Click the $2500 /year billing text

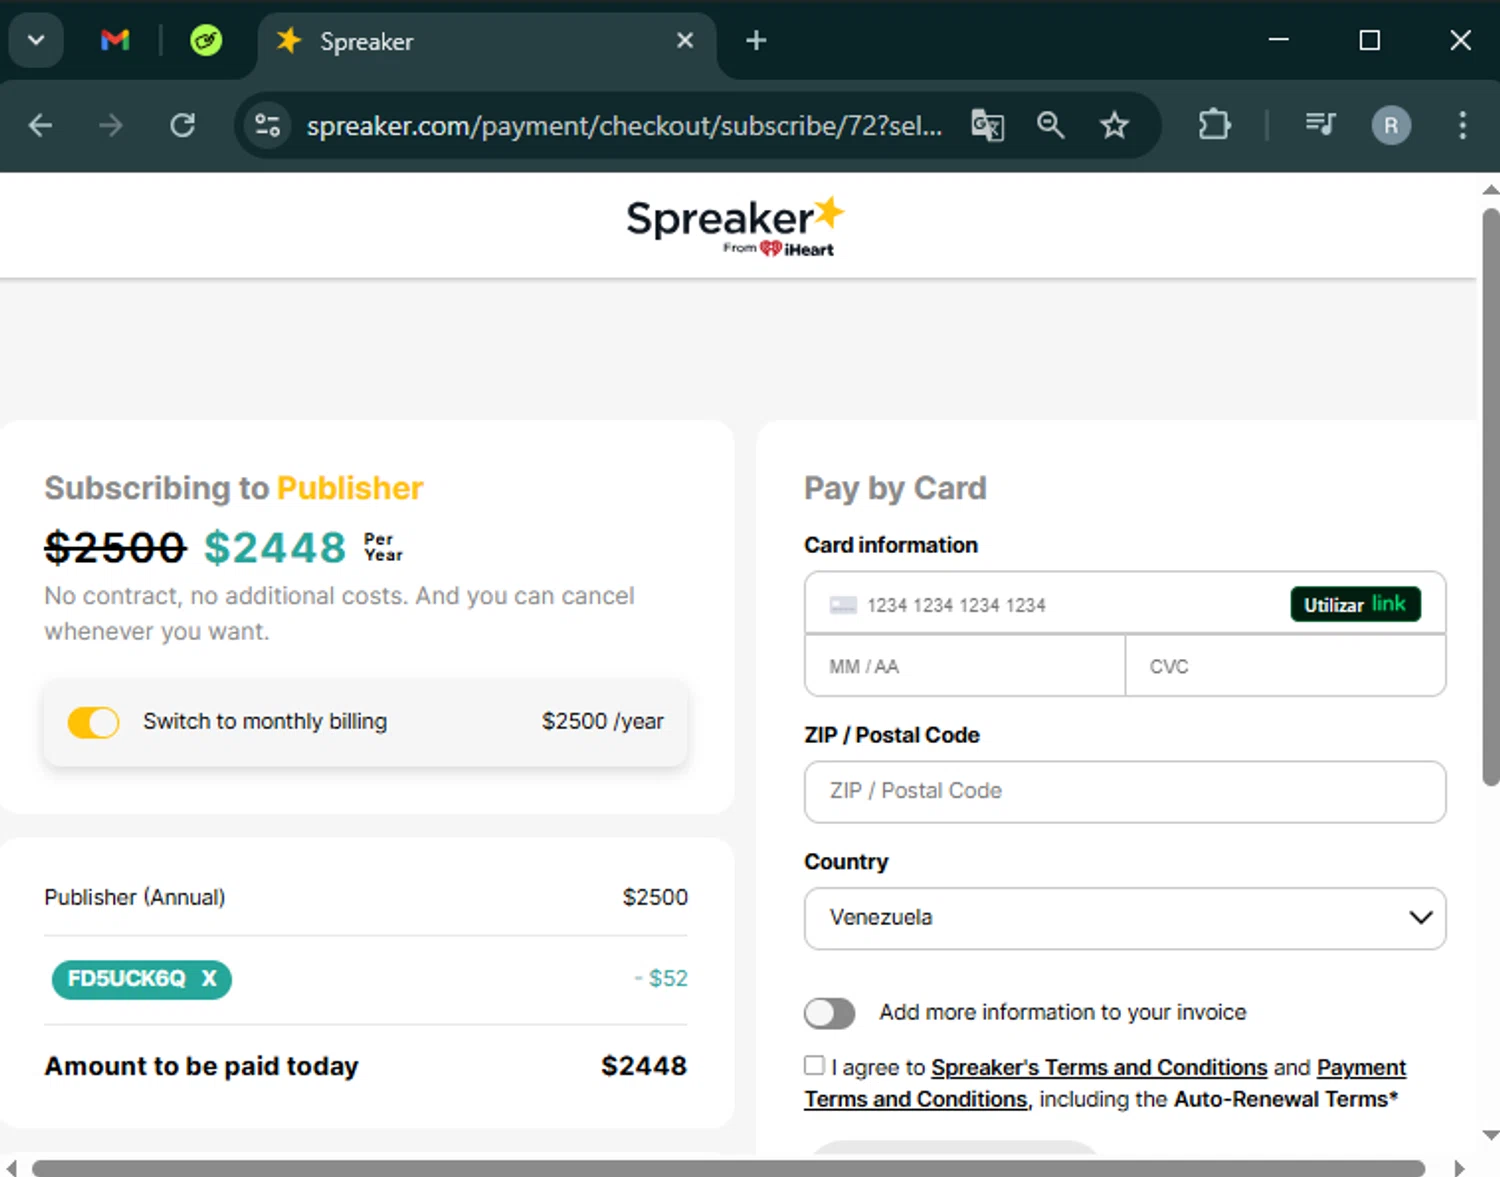pyautogui.click(x=603, y=721)
